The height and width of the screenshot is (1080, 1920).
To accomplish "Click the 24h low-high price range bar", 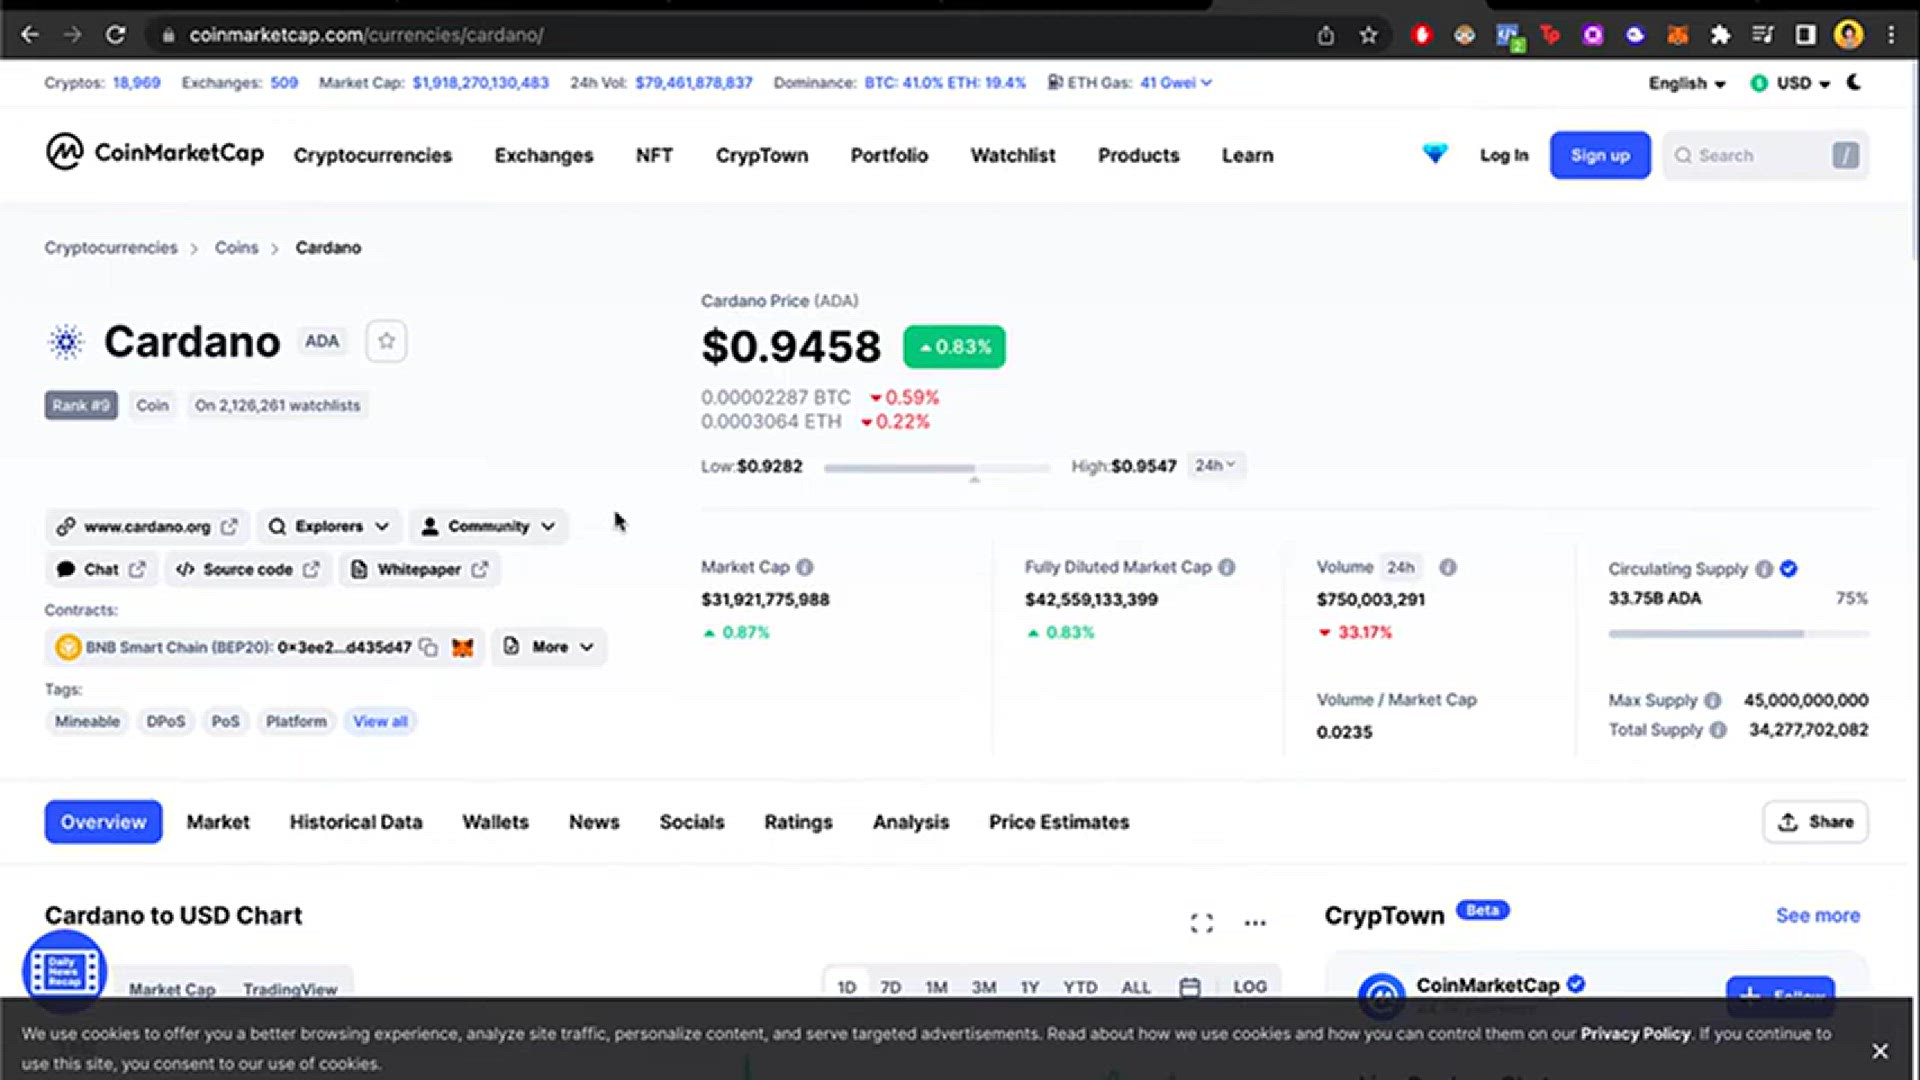I will click(x=936, y=468).
